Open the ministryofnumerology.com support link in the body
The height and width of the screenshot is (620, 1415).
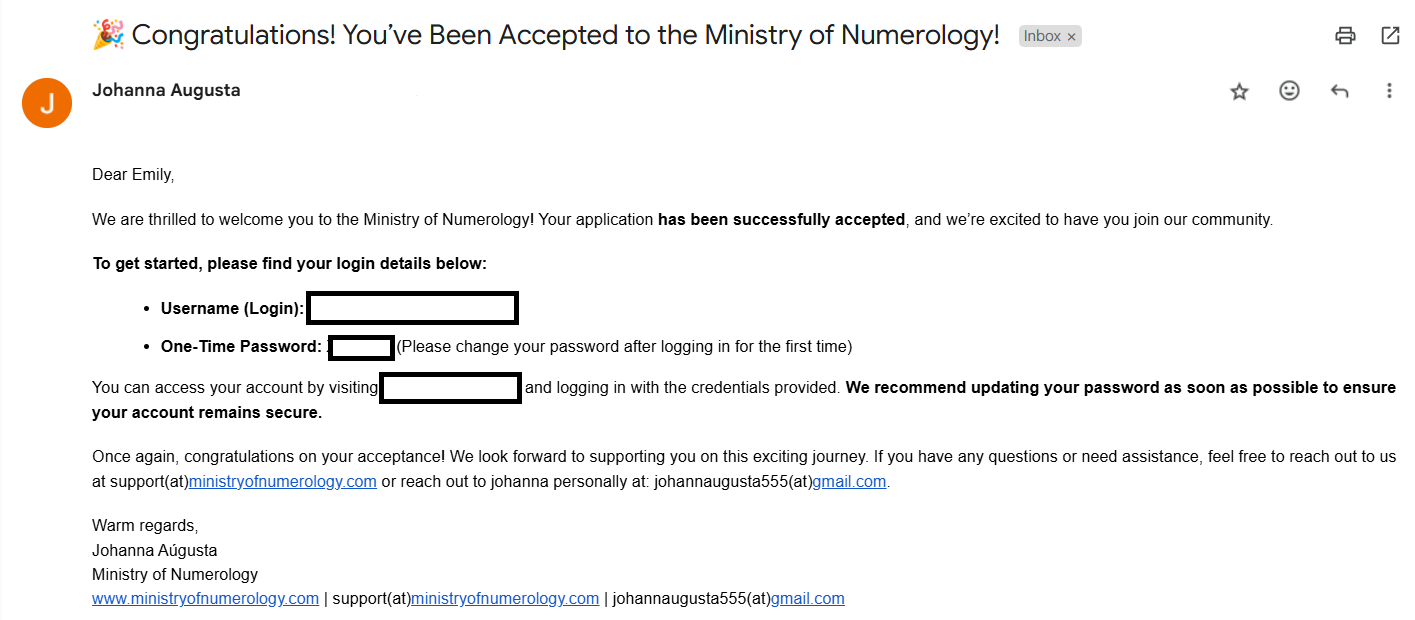pyautogui.click(x=282, y=480)
